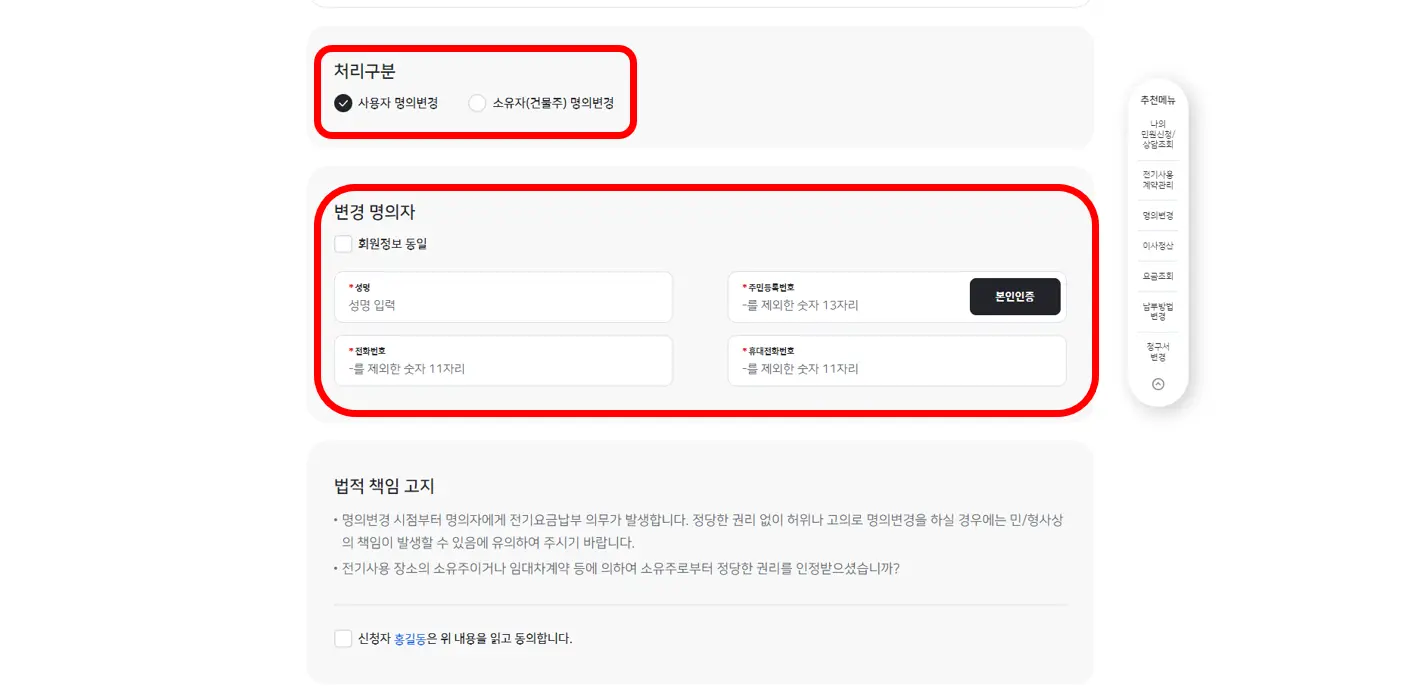Open 나의 민원신청/상담조회 sidebar item
The image size is (1409, 697).
click(1157, 133)
